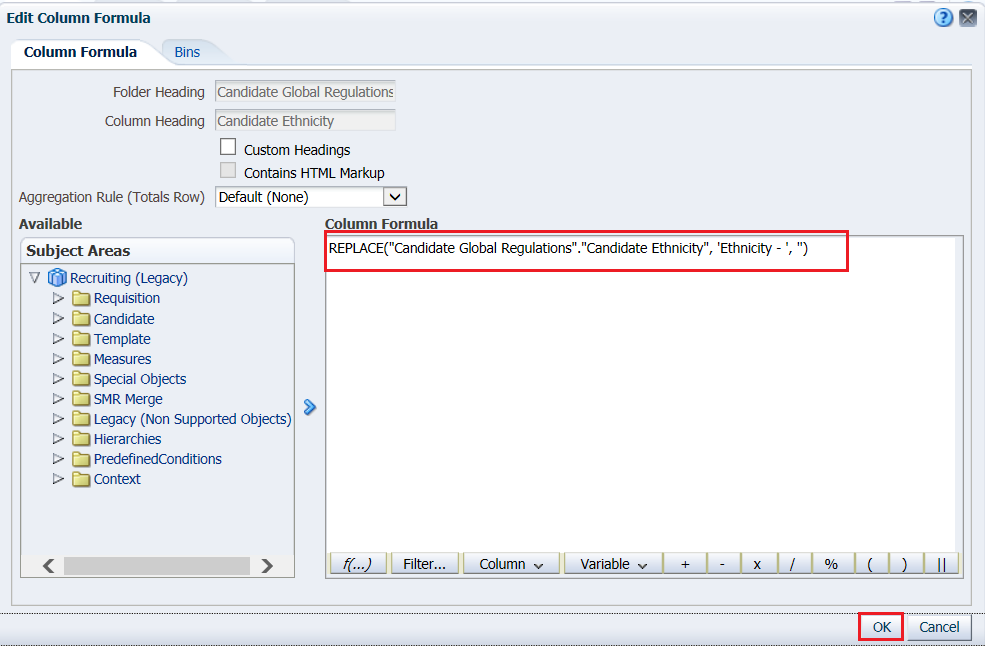Insert a closing parenthesis
Image resolution: width=985 pixels, height=646 pixels.
click(x=905, y=564)
